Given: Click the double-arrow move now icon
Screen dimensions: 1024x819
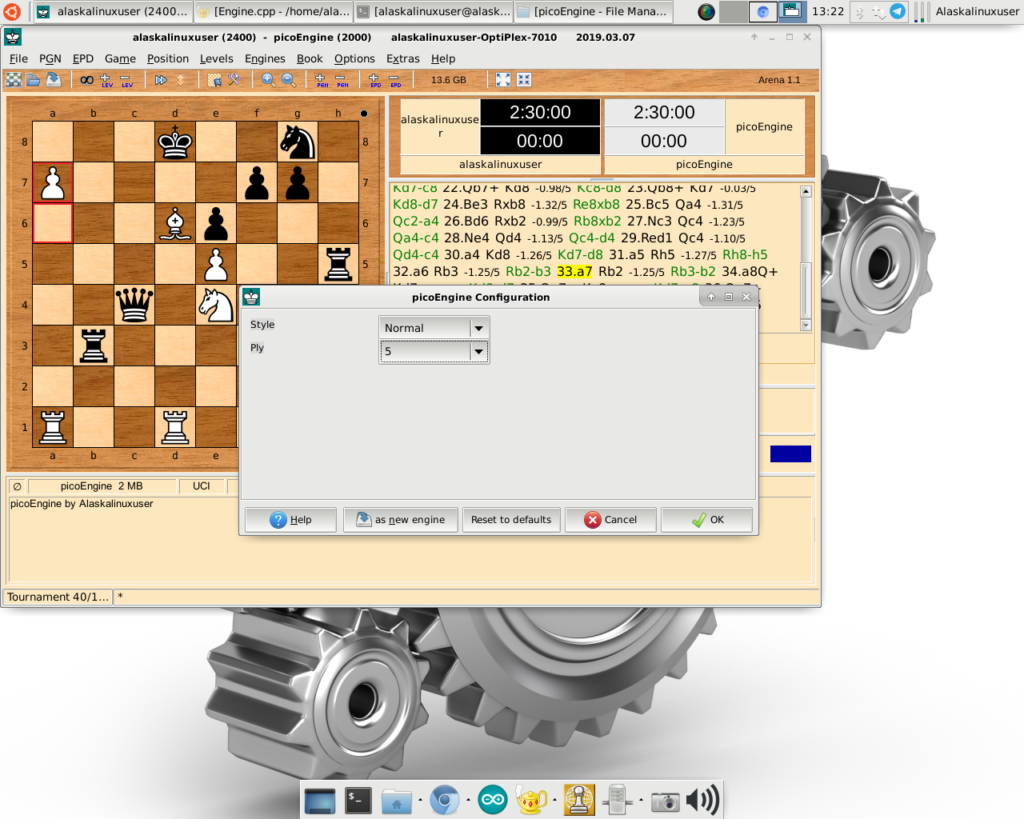Looking at the screenshot, I should tap(161, 80).
